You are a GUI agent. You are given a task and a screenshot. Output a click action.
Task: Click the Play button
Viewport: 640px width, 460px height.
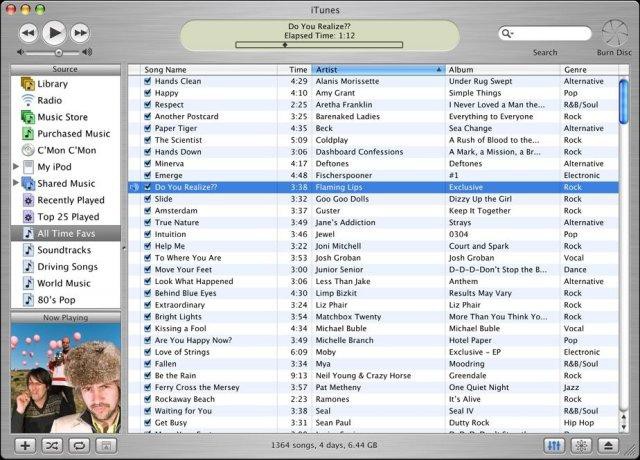coord(54,32)
